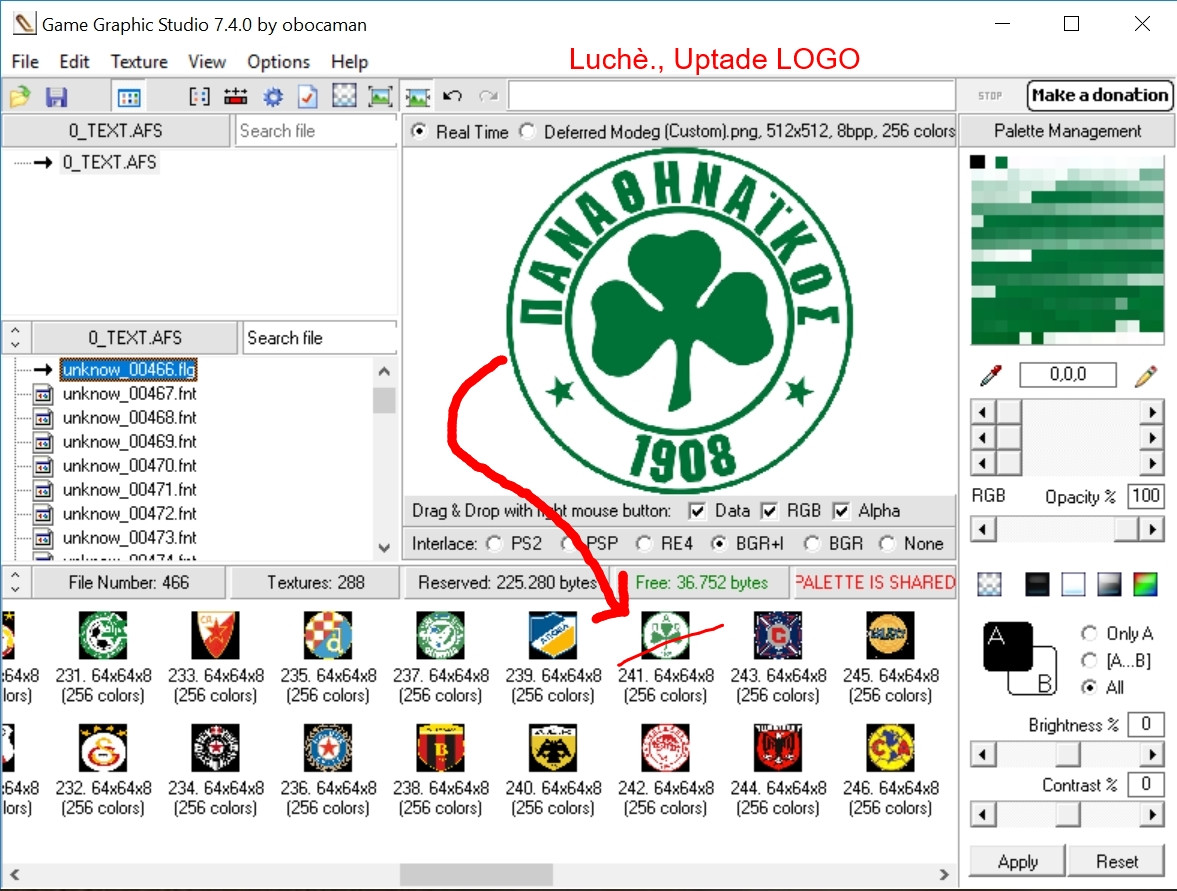
Task: Click the RGB color gradient icon
Action: click(1145, 584)
